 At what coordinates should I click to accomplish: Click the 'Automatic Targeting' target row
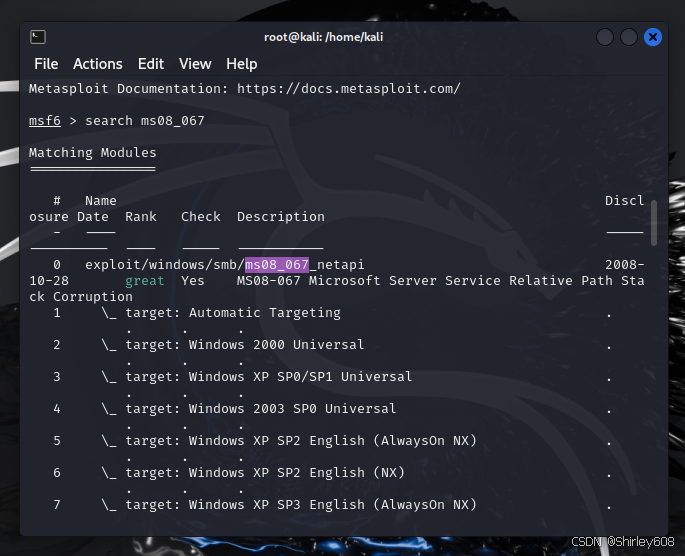click(233, 313)
